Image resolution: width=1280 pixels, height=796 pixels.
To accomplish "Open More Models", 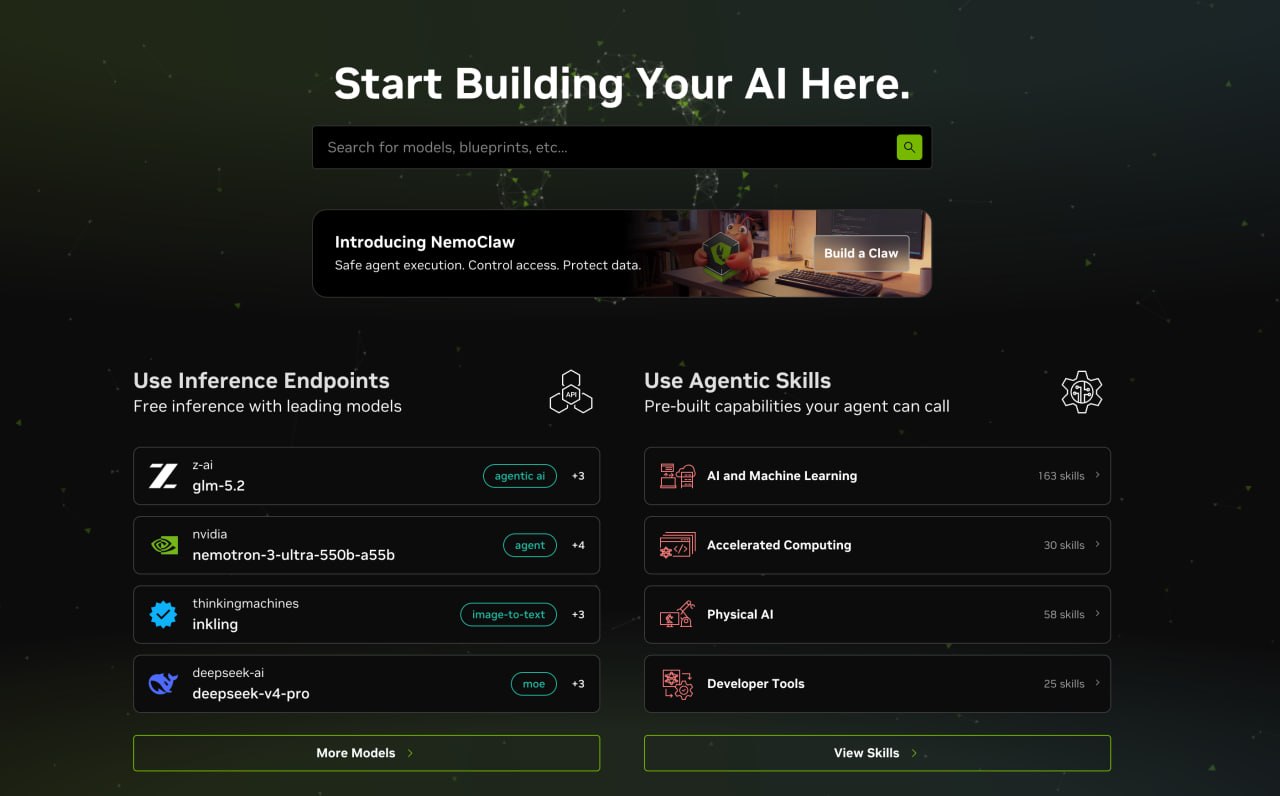I will pos(366,753).
